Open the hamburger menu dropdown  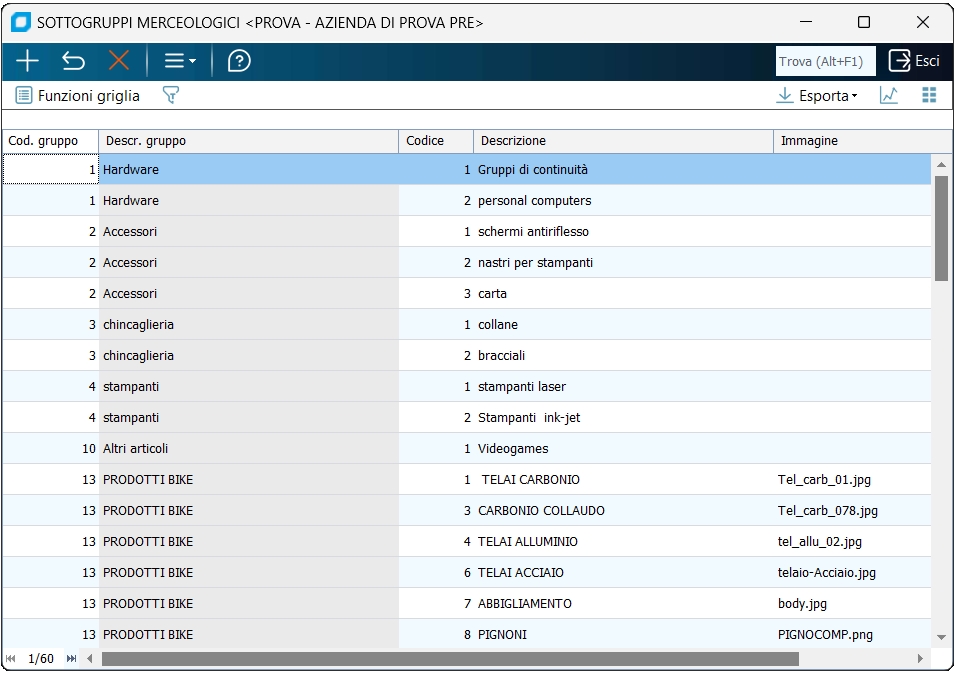point(180,61)
